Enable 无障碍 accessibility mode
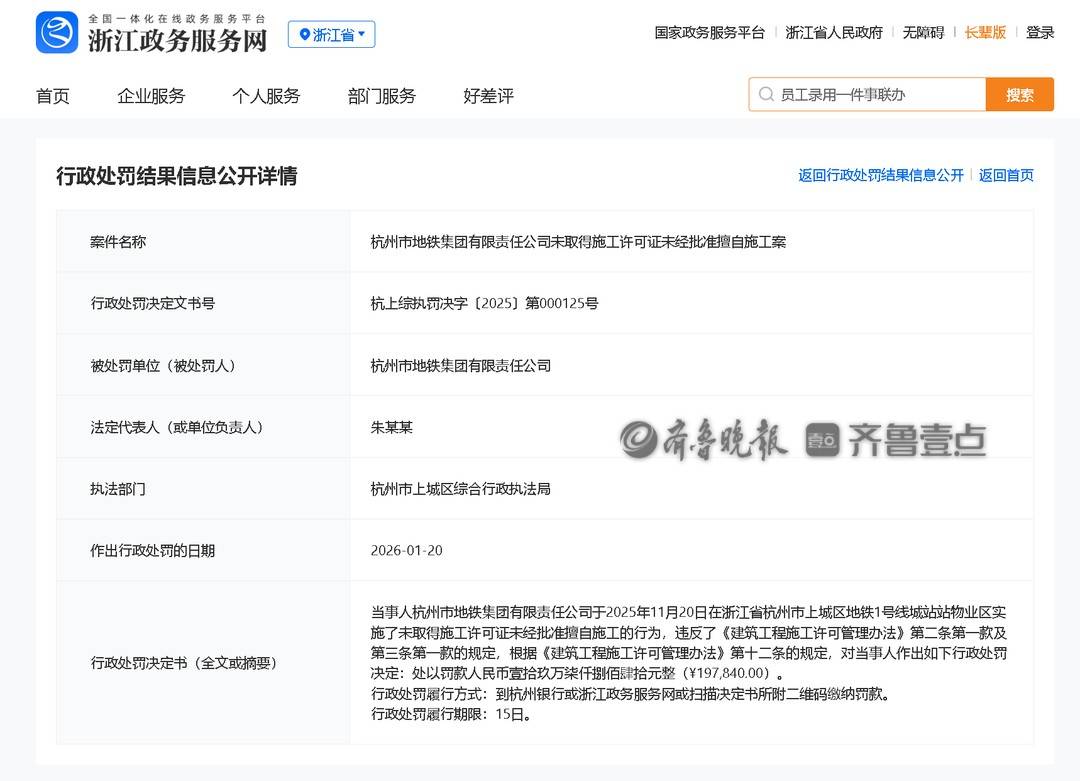The image size is (1080, 781). pyautogui.click(x=923, y=32)
